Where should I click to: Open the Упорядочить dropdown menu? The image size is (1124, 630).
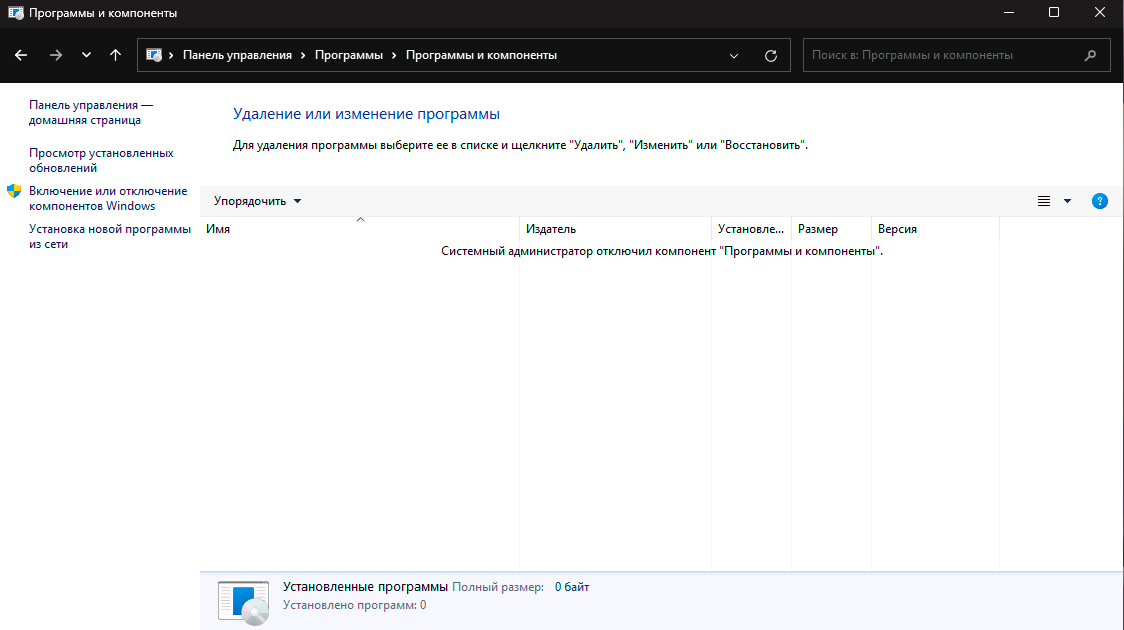coord(257,201)
